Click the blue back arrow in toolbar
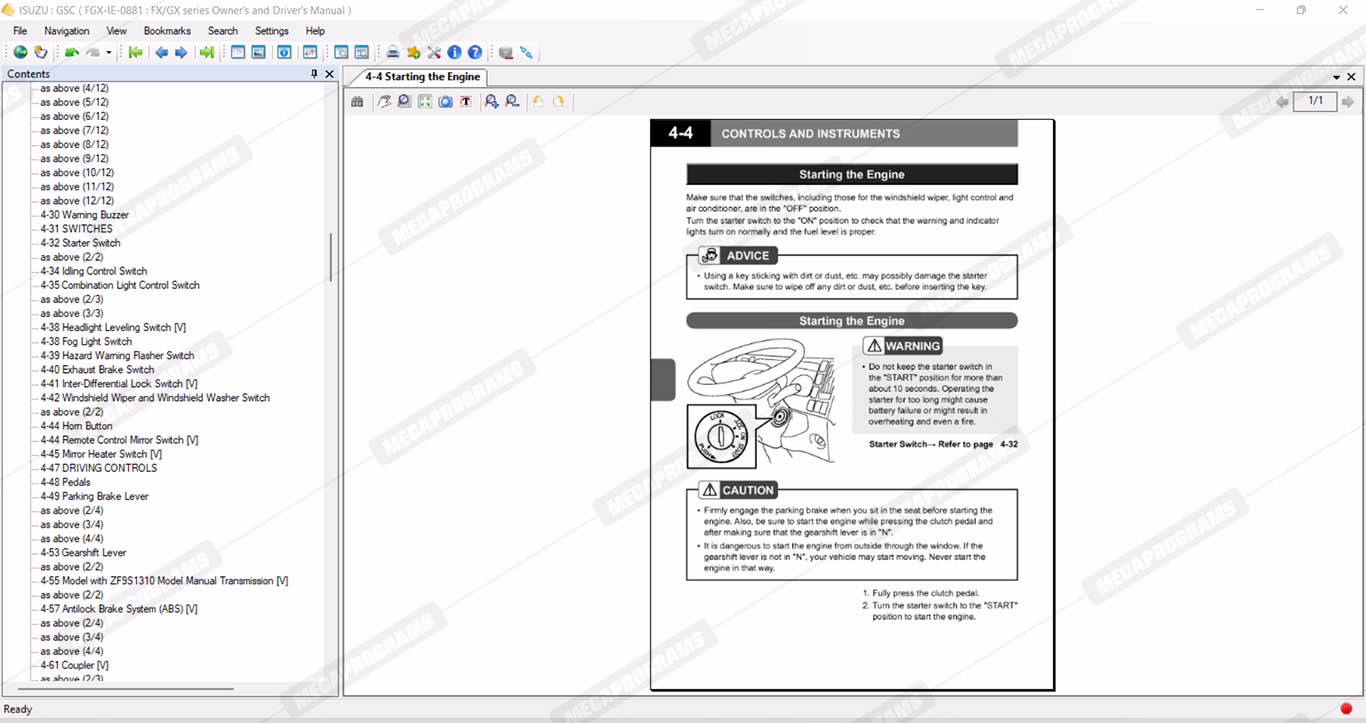Screen dimensions: 1366x723 pyautogui.click(x=161, y=53)
